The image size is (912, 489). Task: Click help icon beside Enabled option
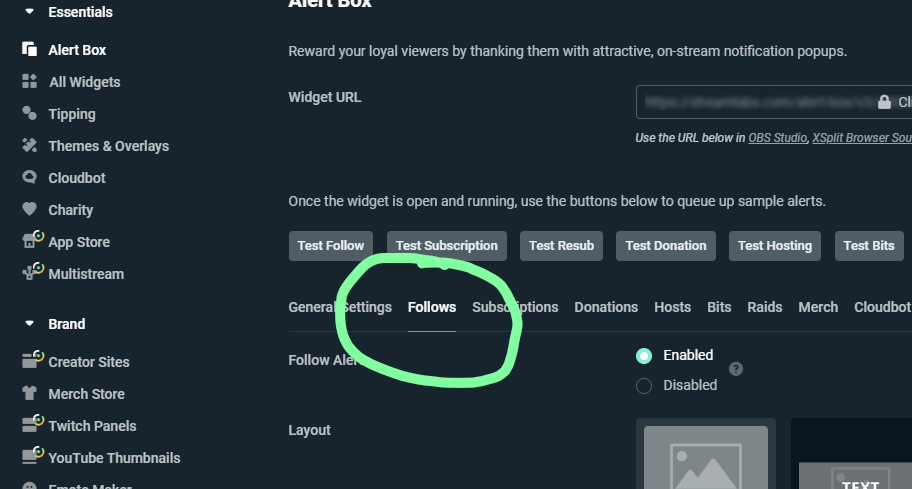click(736, 369)
